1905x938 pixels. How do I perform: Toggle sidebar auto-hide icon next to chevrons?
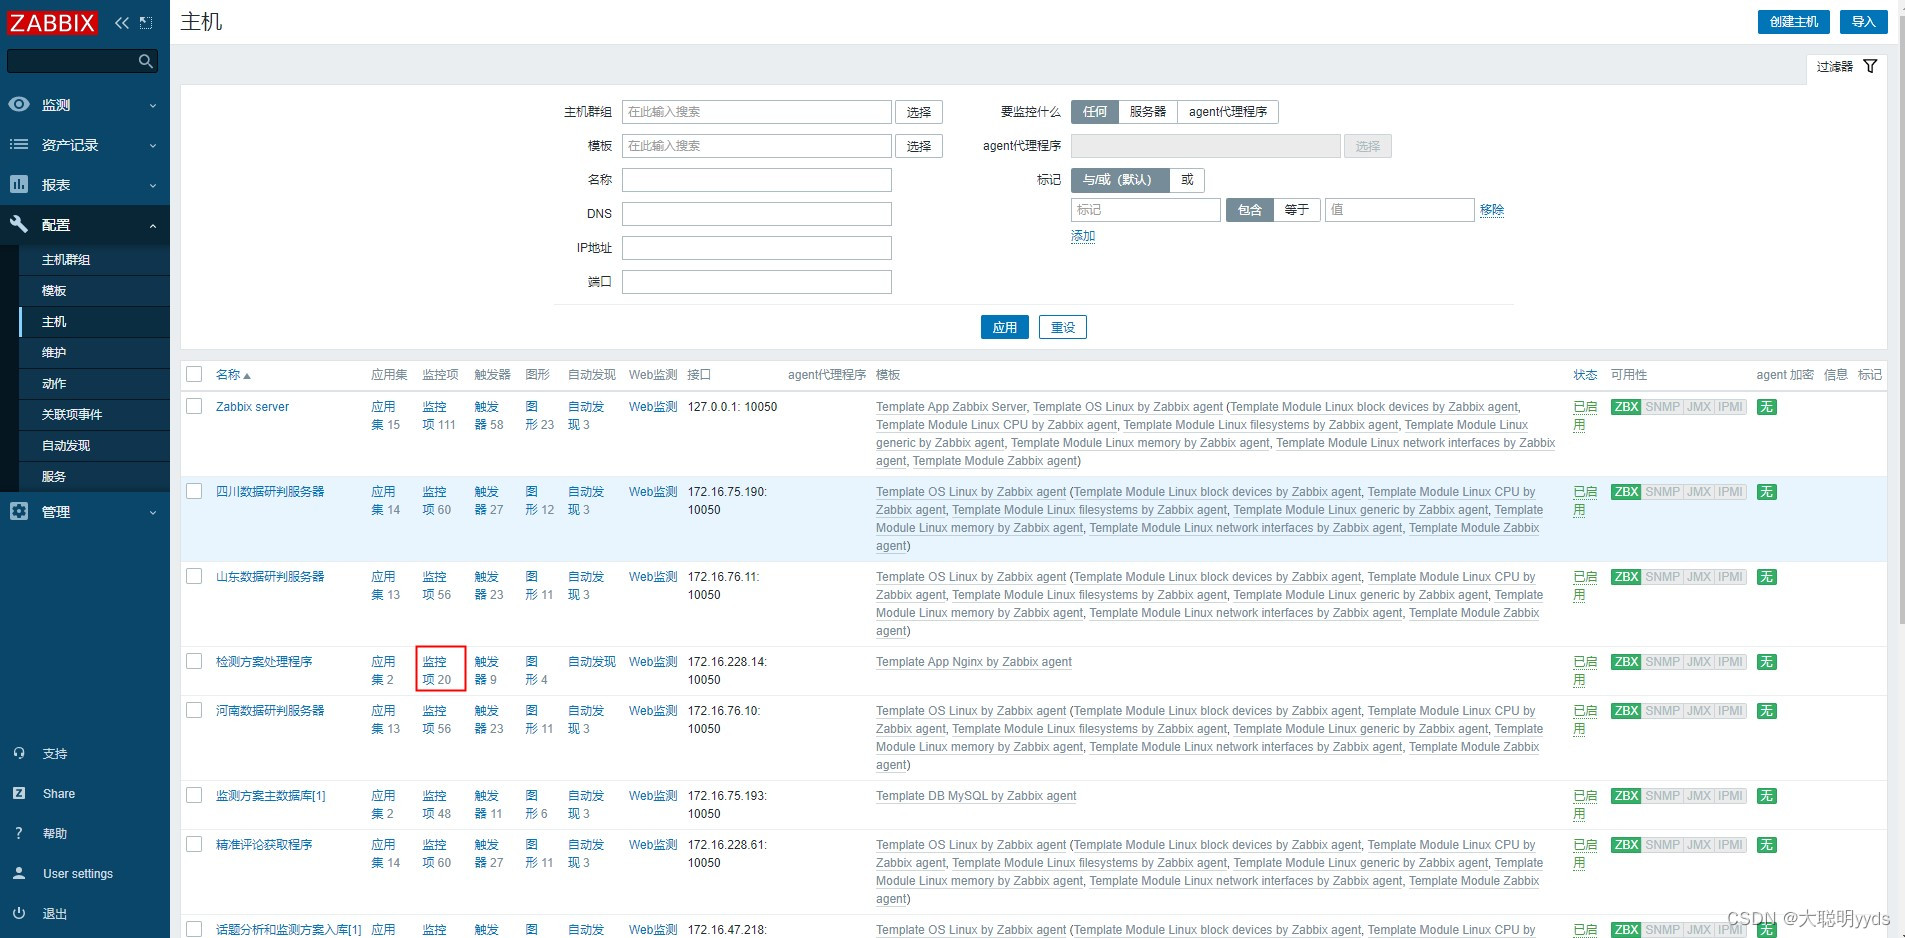click(146, 22)
